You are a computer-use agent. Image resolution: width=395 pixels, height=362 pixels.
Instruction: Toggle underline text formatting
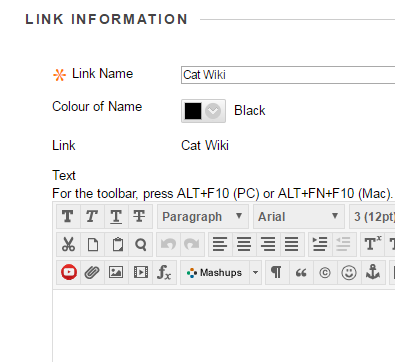116,217
